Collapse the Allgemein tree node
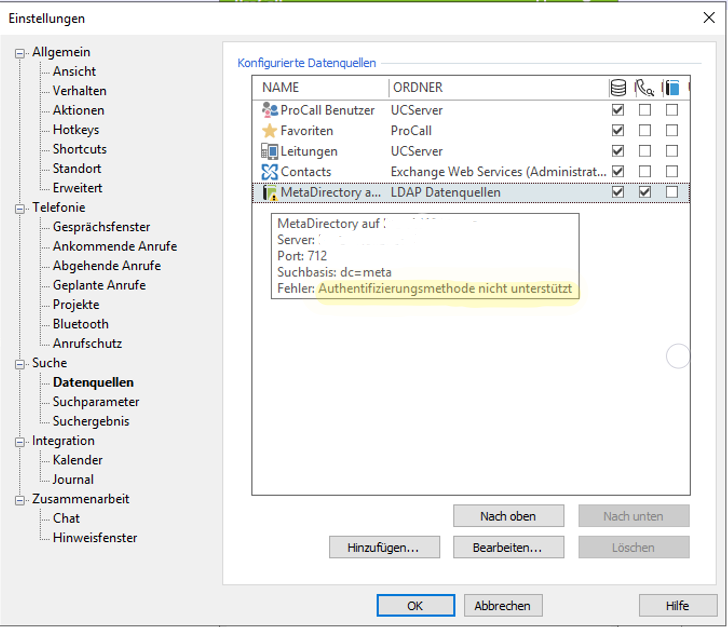 point(19,53)
